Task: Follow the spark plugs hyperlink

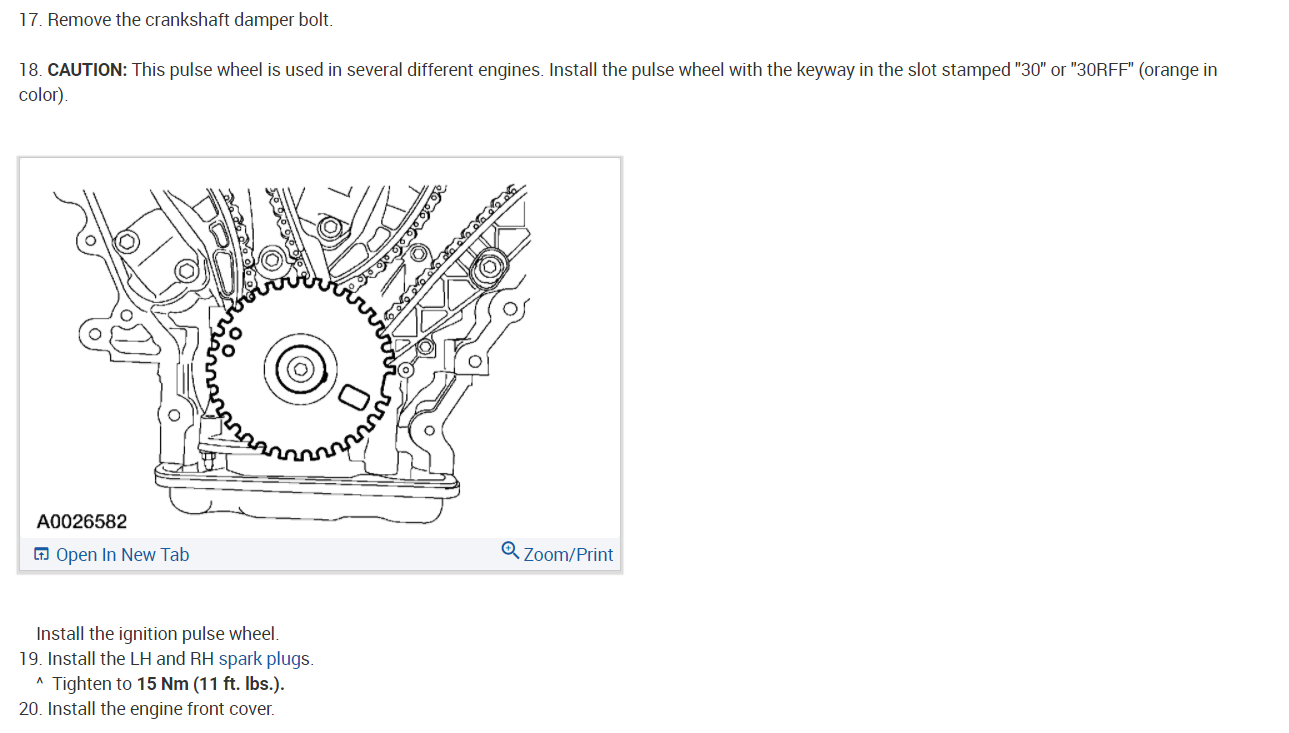Action: pyautogui.click(x=264, y=659)
